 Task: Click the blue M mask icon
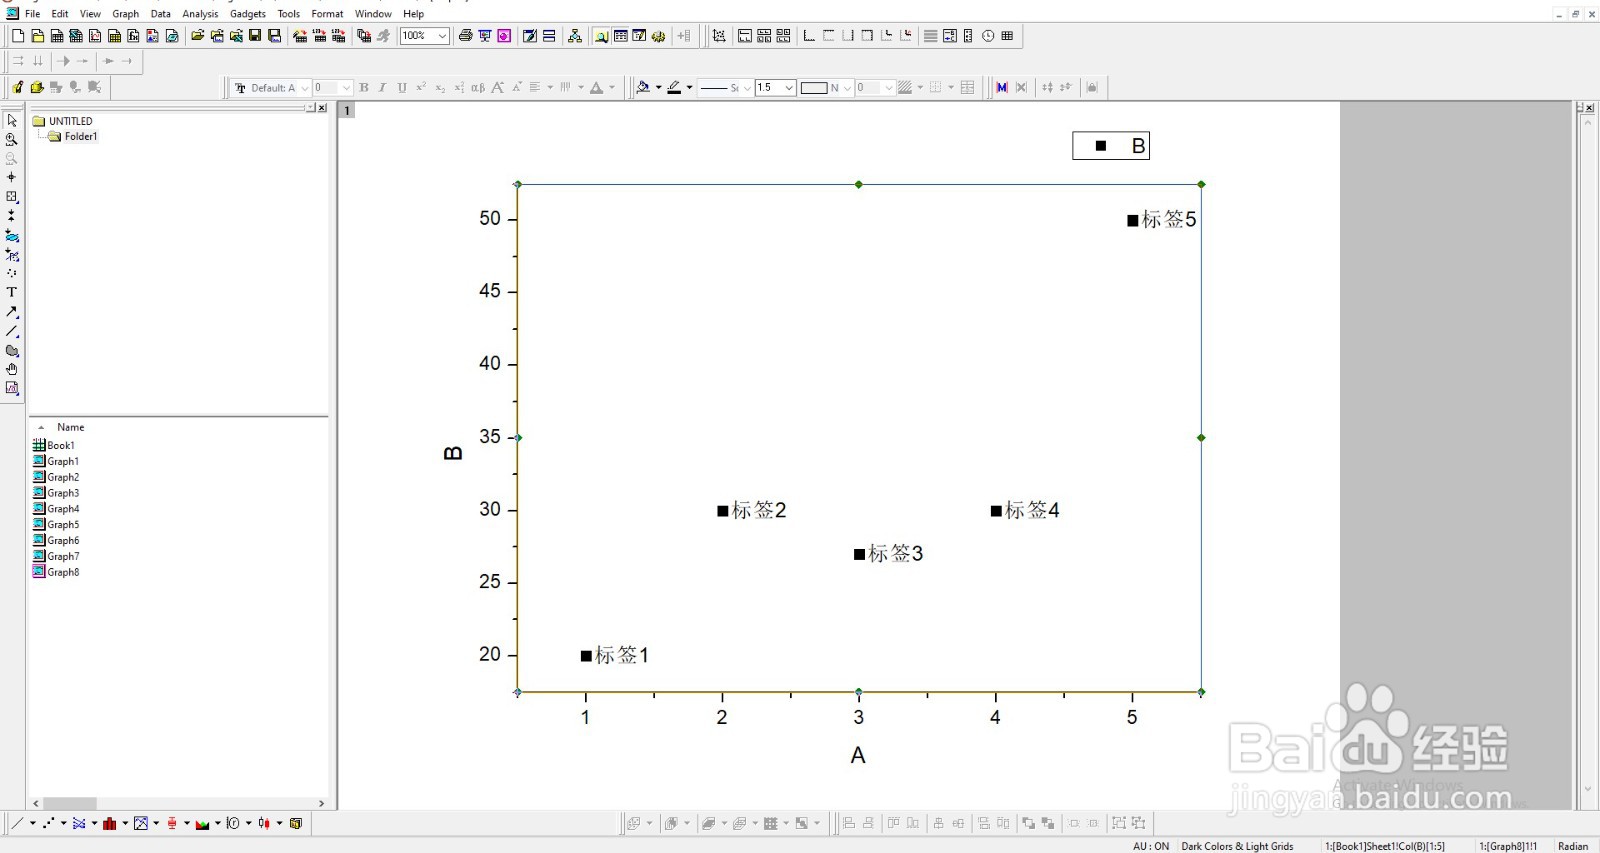click(x=1001, y=87)
